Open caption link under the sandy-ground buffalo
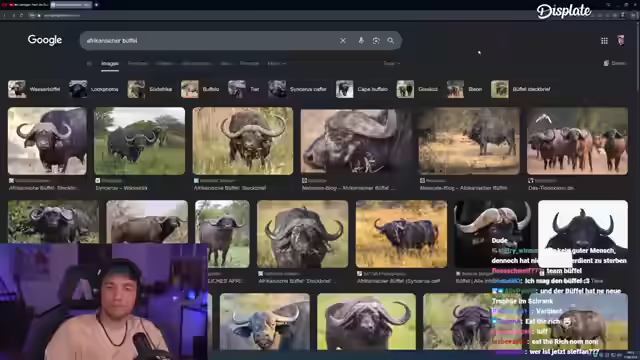Screen dimensions: 640x360 tap(464, 188)
